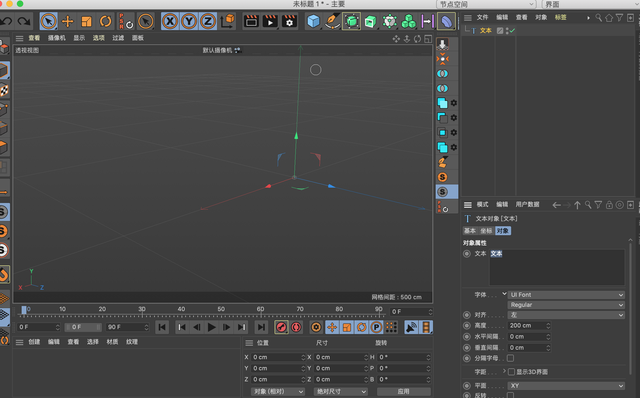Open 绝对尺寸 size dropdown
Viewport: 640px width, 398px height.
(x=340, y=391)
